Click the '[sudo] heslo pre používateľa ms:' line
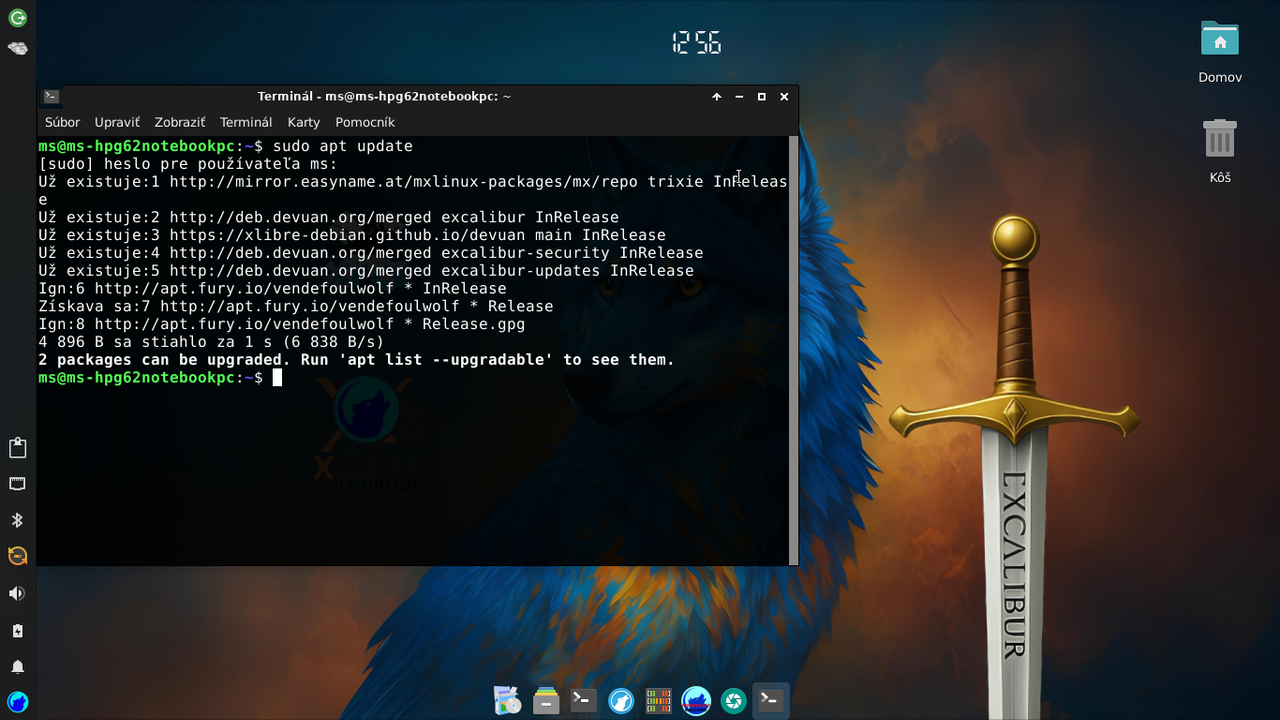Image resolution: width=1280 pixels, height=720 pixels. point(188,164)
